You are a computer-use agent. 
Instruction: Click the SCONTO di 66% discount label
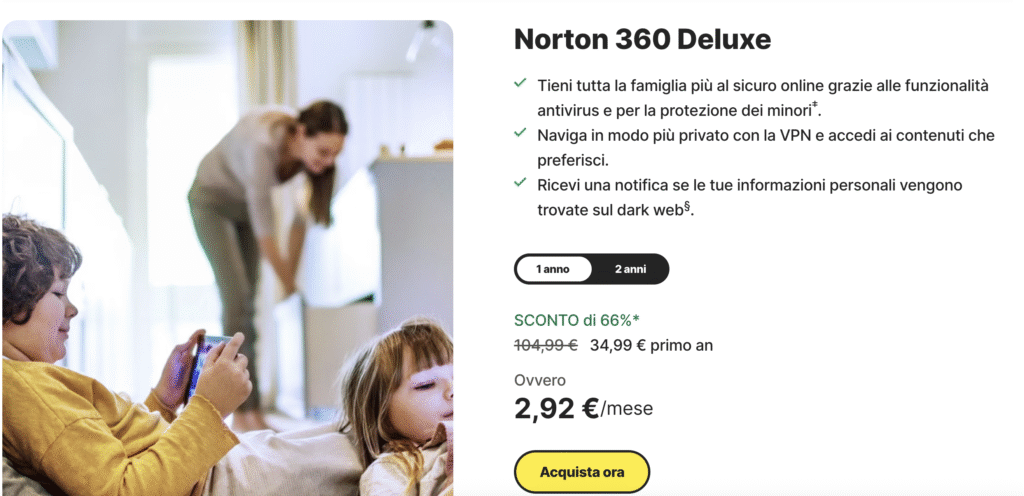pyautogui.click(x=572, y=320)
